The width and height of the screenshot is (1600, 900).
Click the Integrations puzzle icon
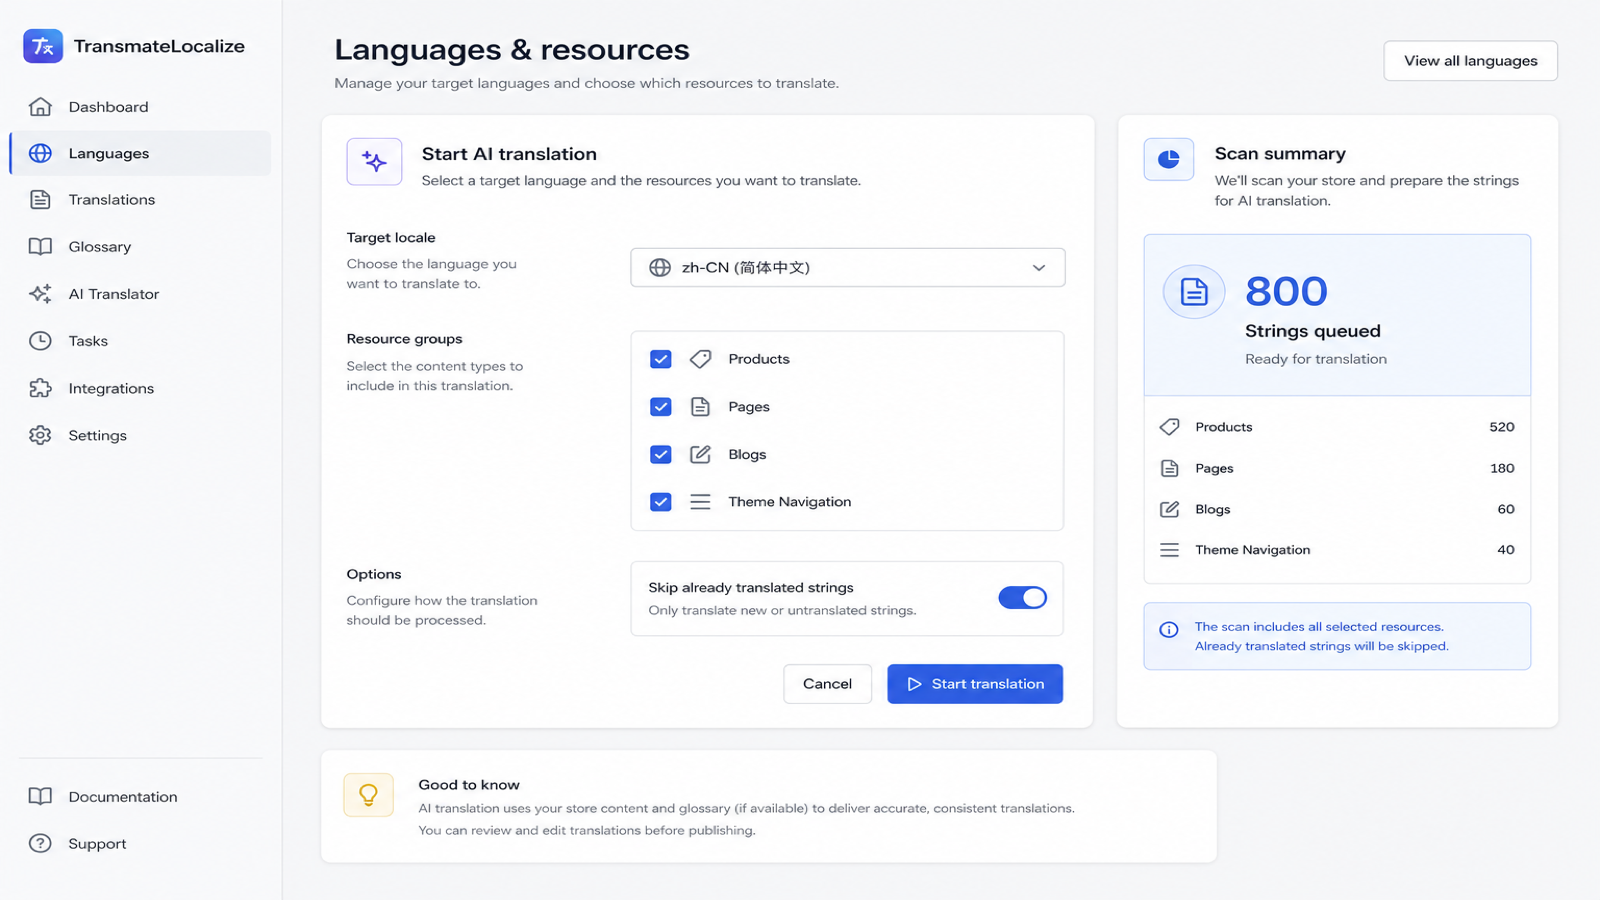[40, 388]
